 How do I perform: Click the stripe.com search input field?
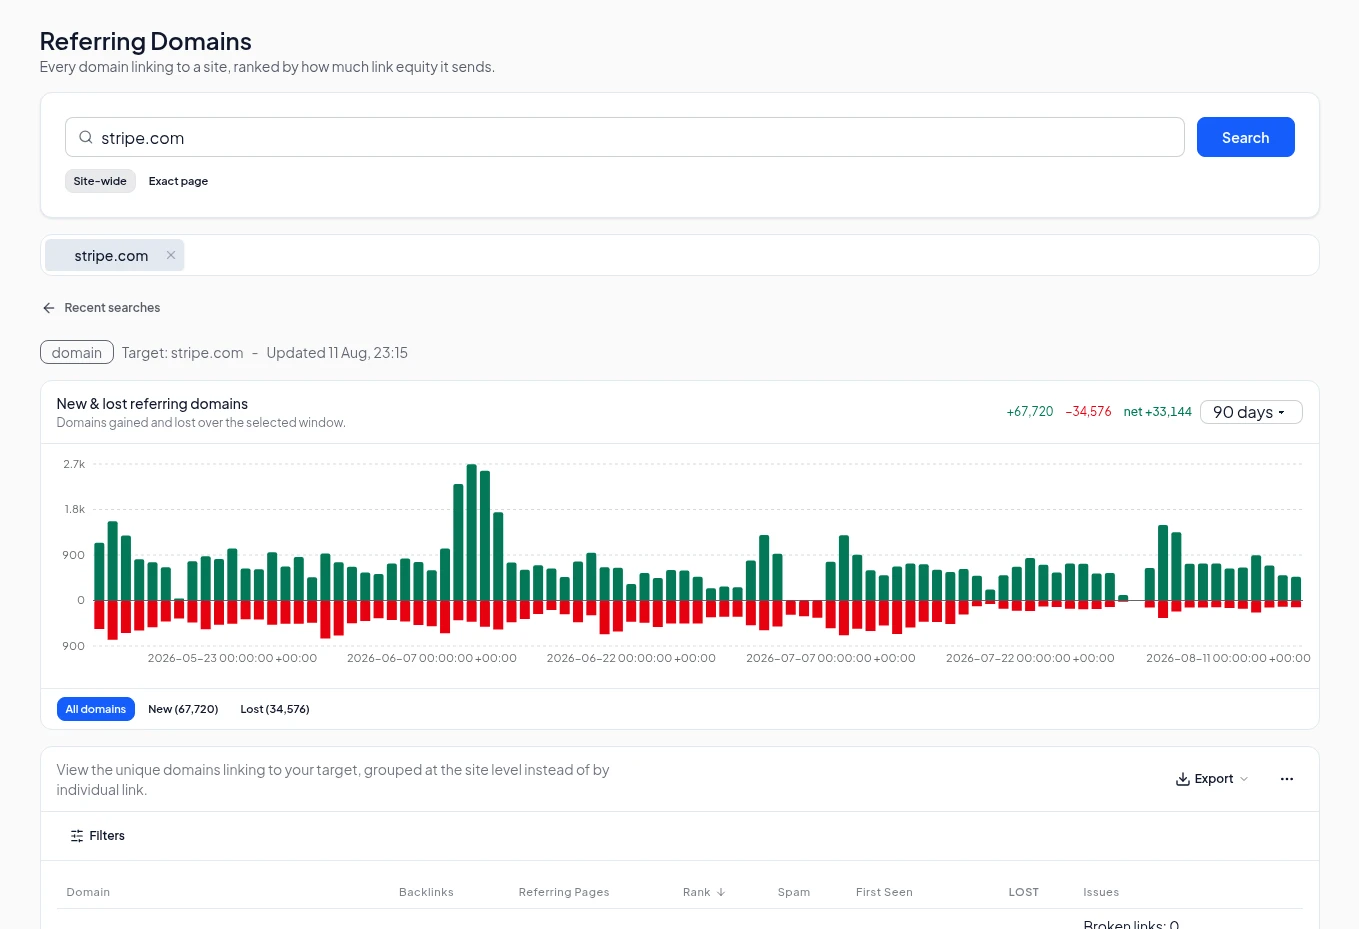point(625,137)
